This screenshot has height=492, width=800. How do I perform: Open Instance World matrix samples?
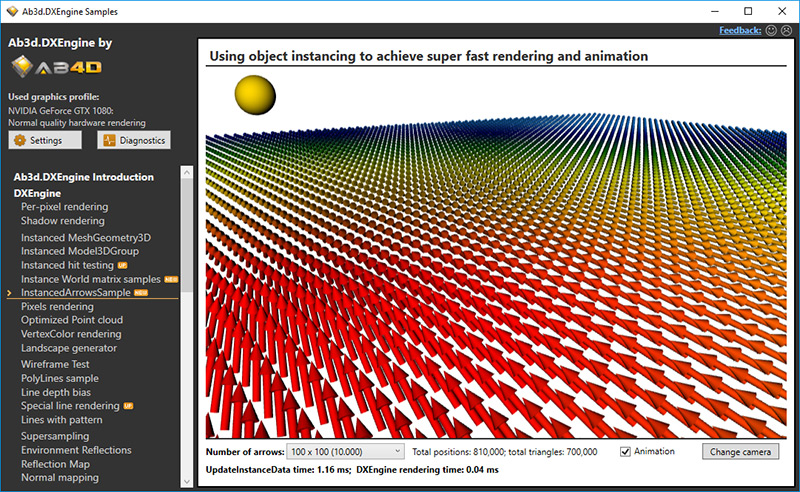pos(90,279)
